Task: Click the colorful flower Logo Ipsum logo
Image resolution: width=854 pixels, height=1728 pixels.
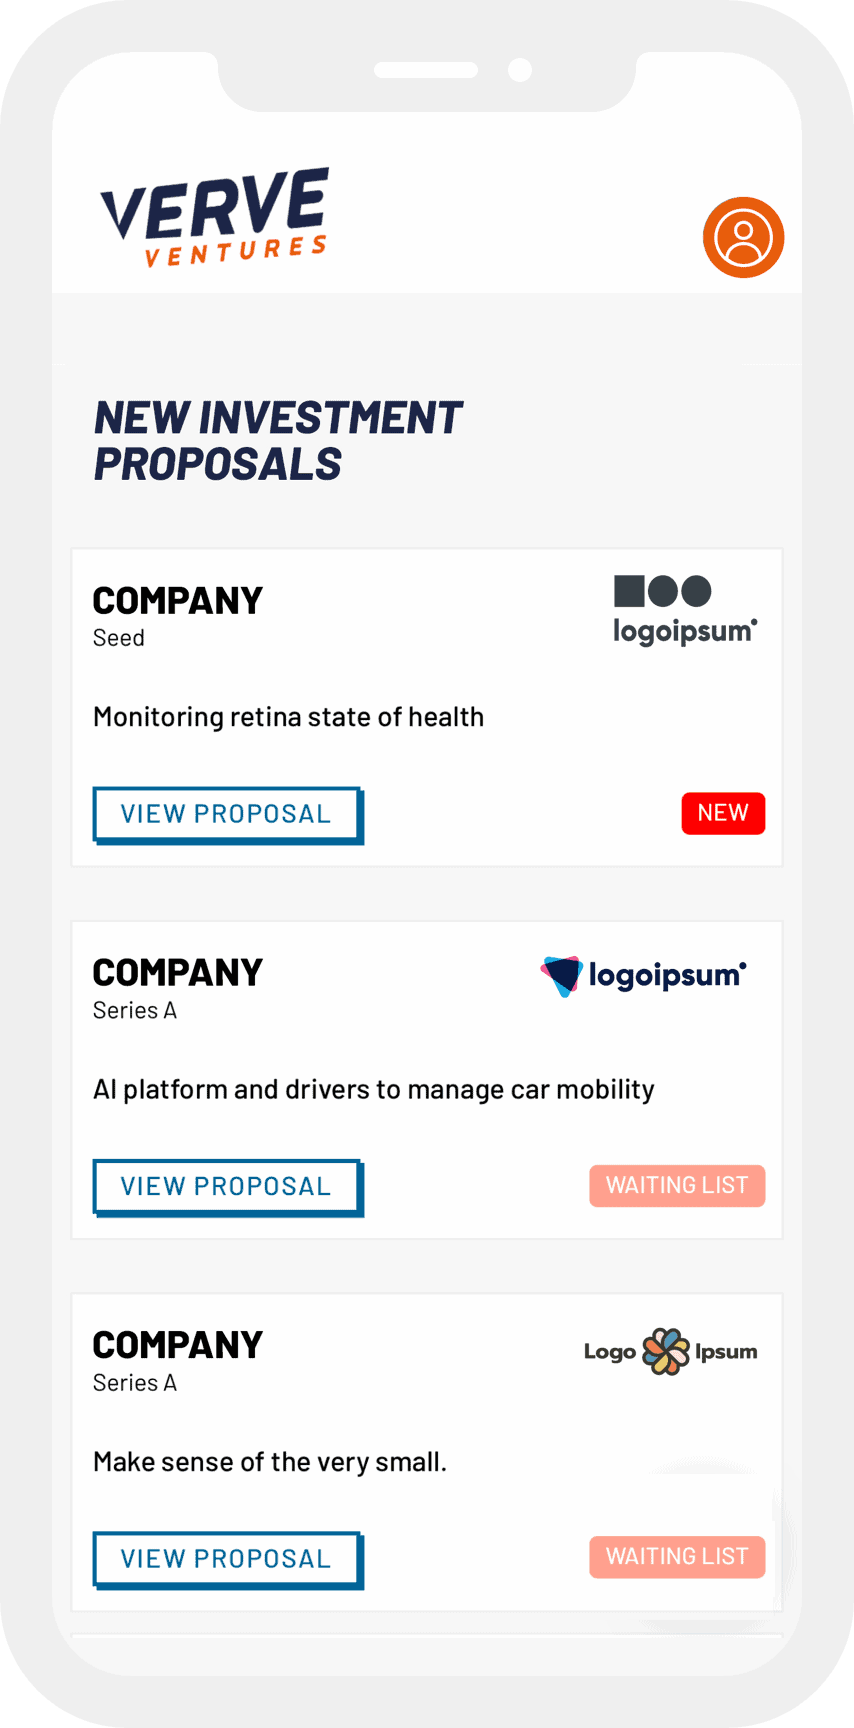Action: pyautogui.click(x=670, y=1352)
